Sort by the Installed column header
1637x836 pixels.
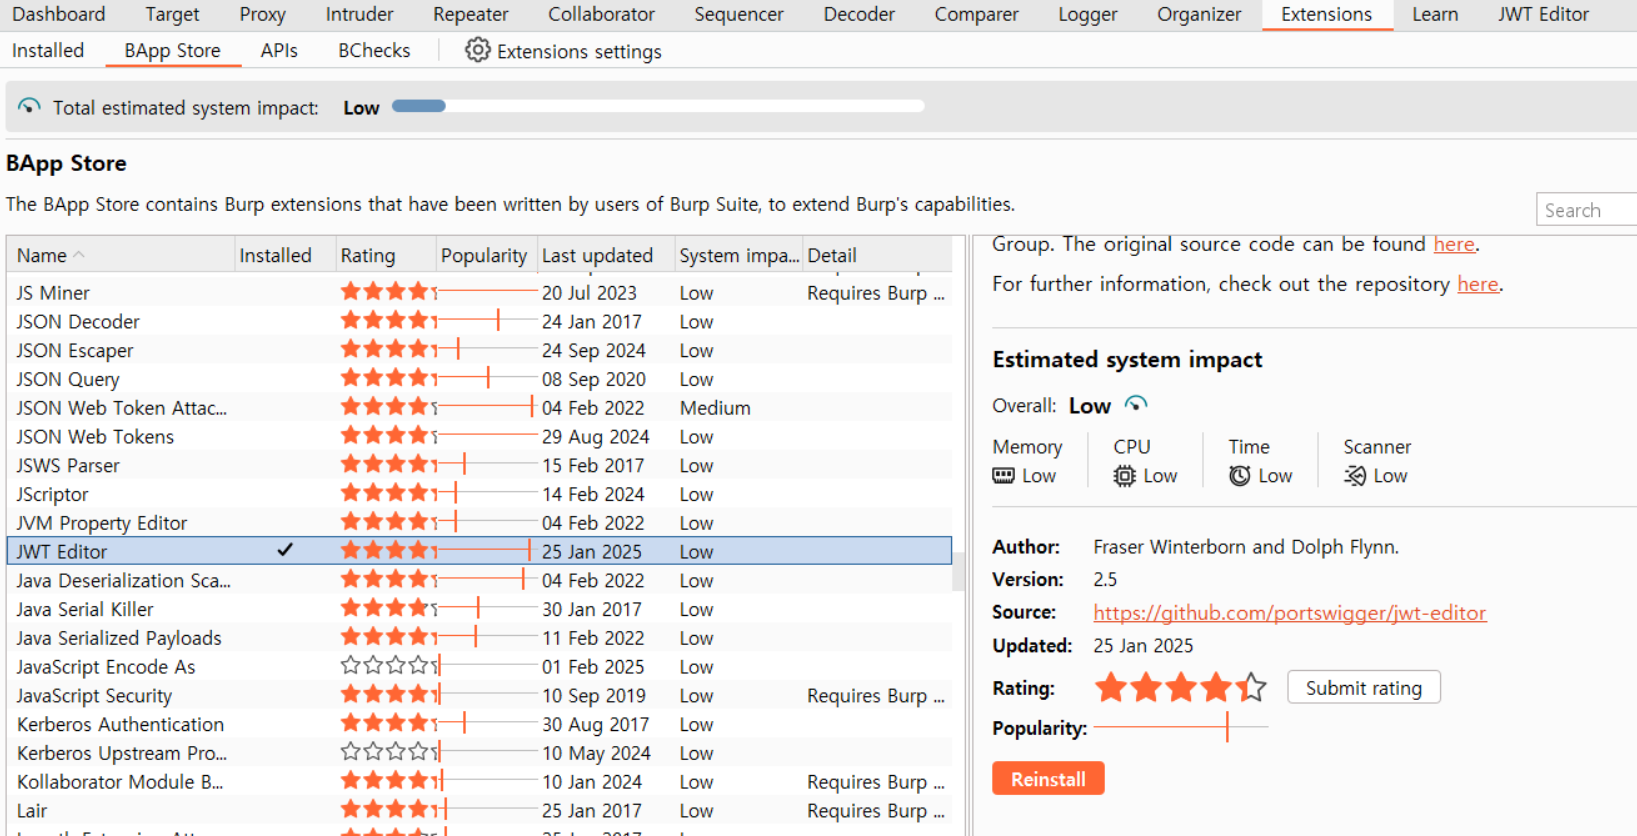[285, 255]
